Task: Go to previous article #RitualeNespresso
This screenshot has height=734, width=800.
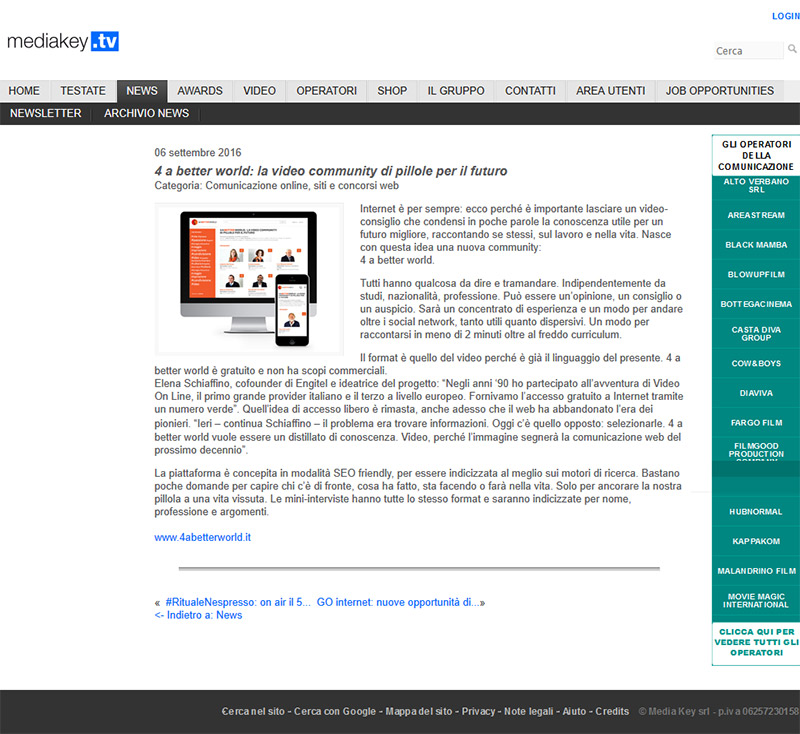Action: coord(238,603)
